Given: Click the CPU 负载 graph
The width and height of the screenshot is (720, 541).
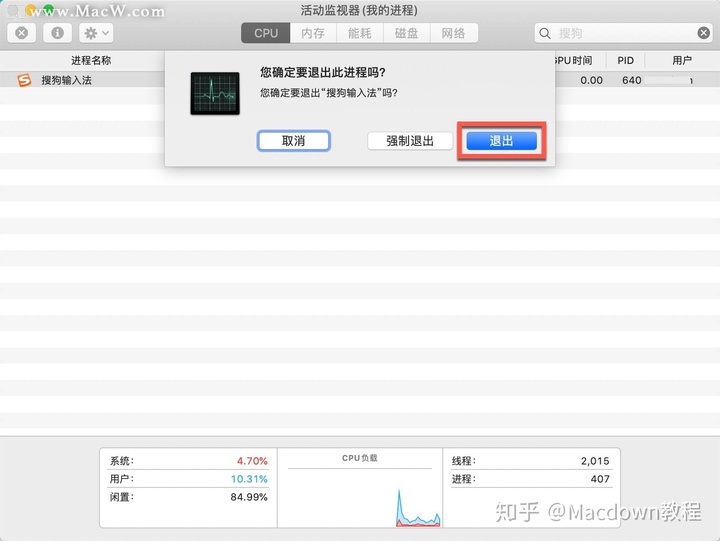Looking at the screenshot, I should coord(360,498).
